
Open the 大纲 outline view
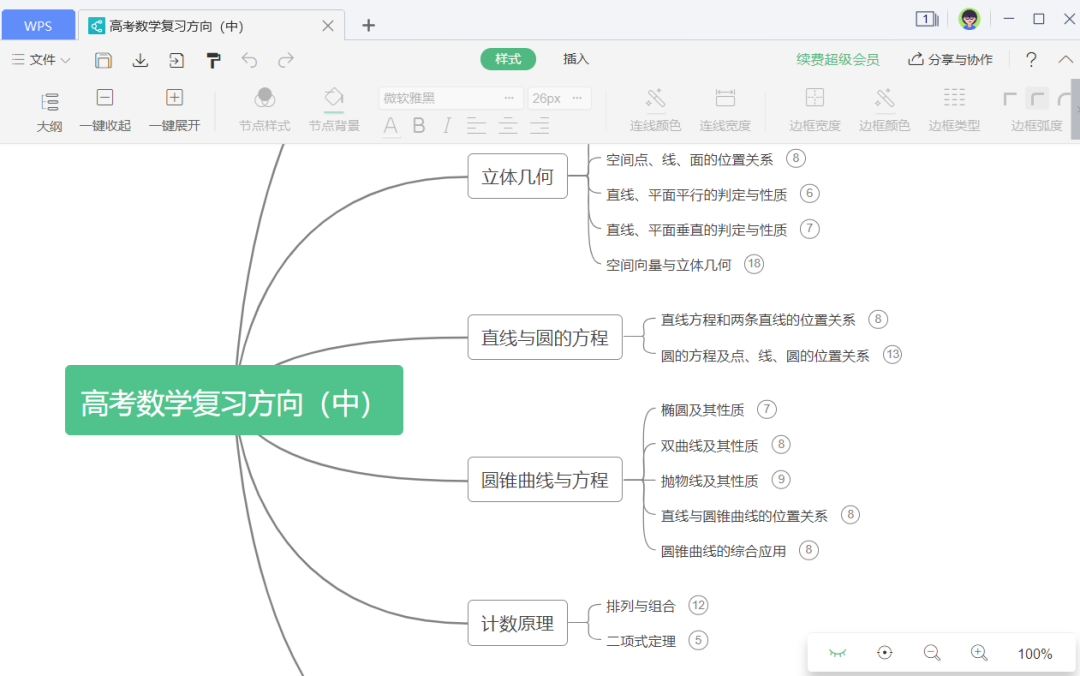point(49,110)
